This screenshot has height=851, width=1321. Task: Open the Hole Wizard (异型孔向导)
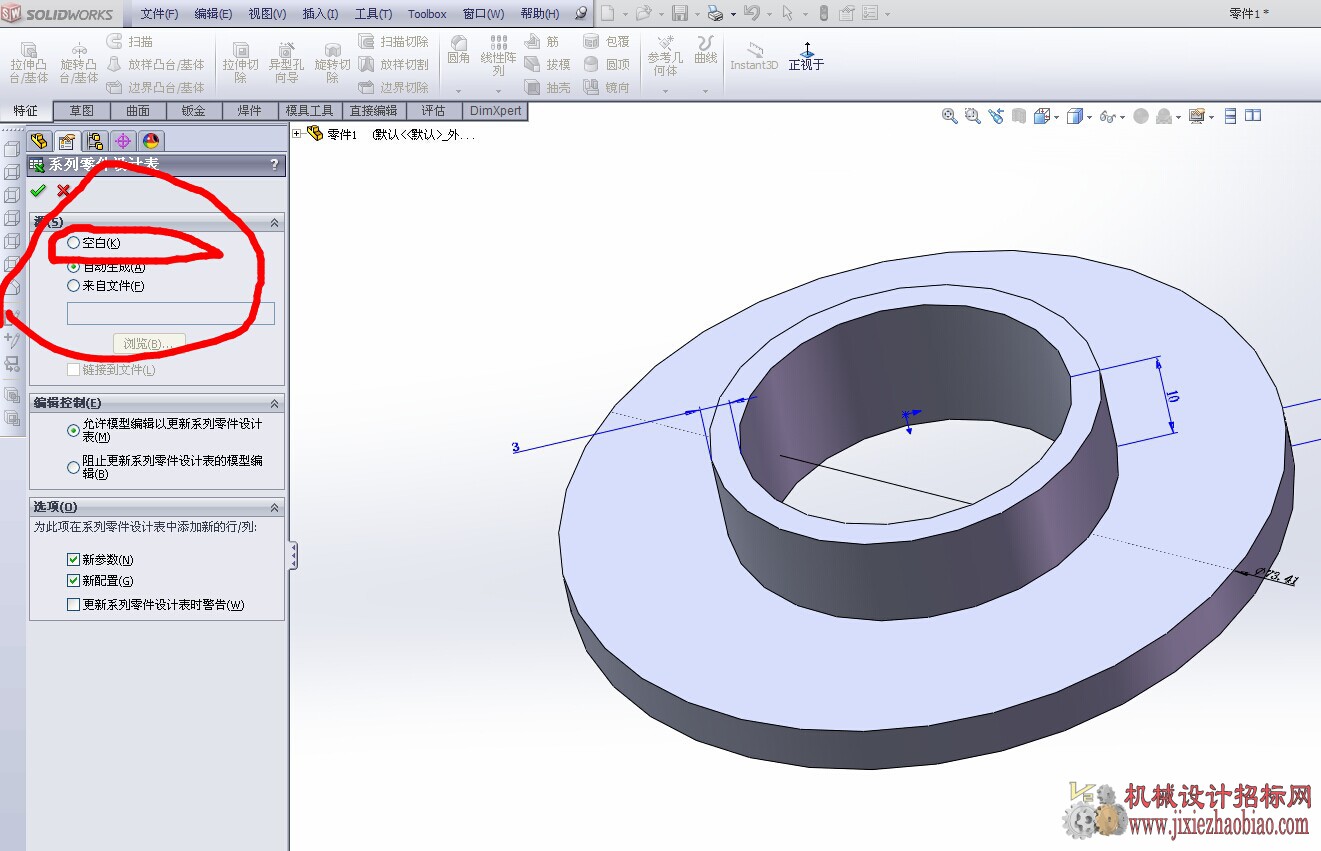point(287,63)
